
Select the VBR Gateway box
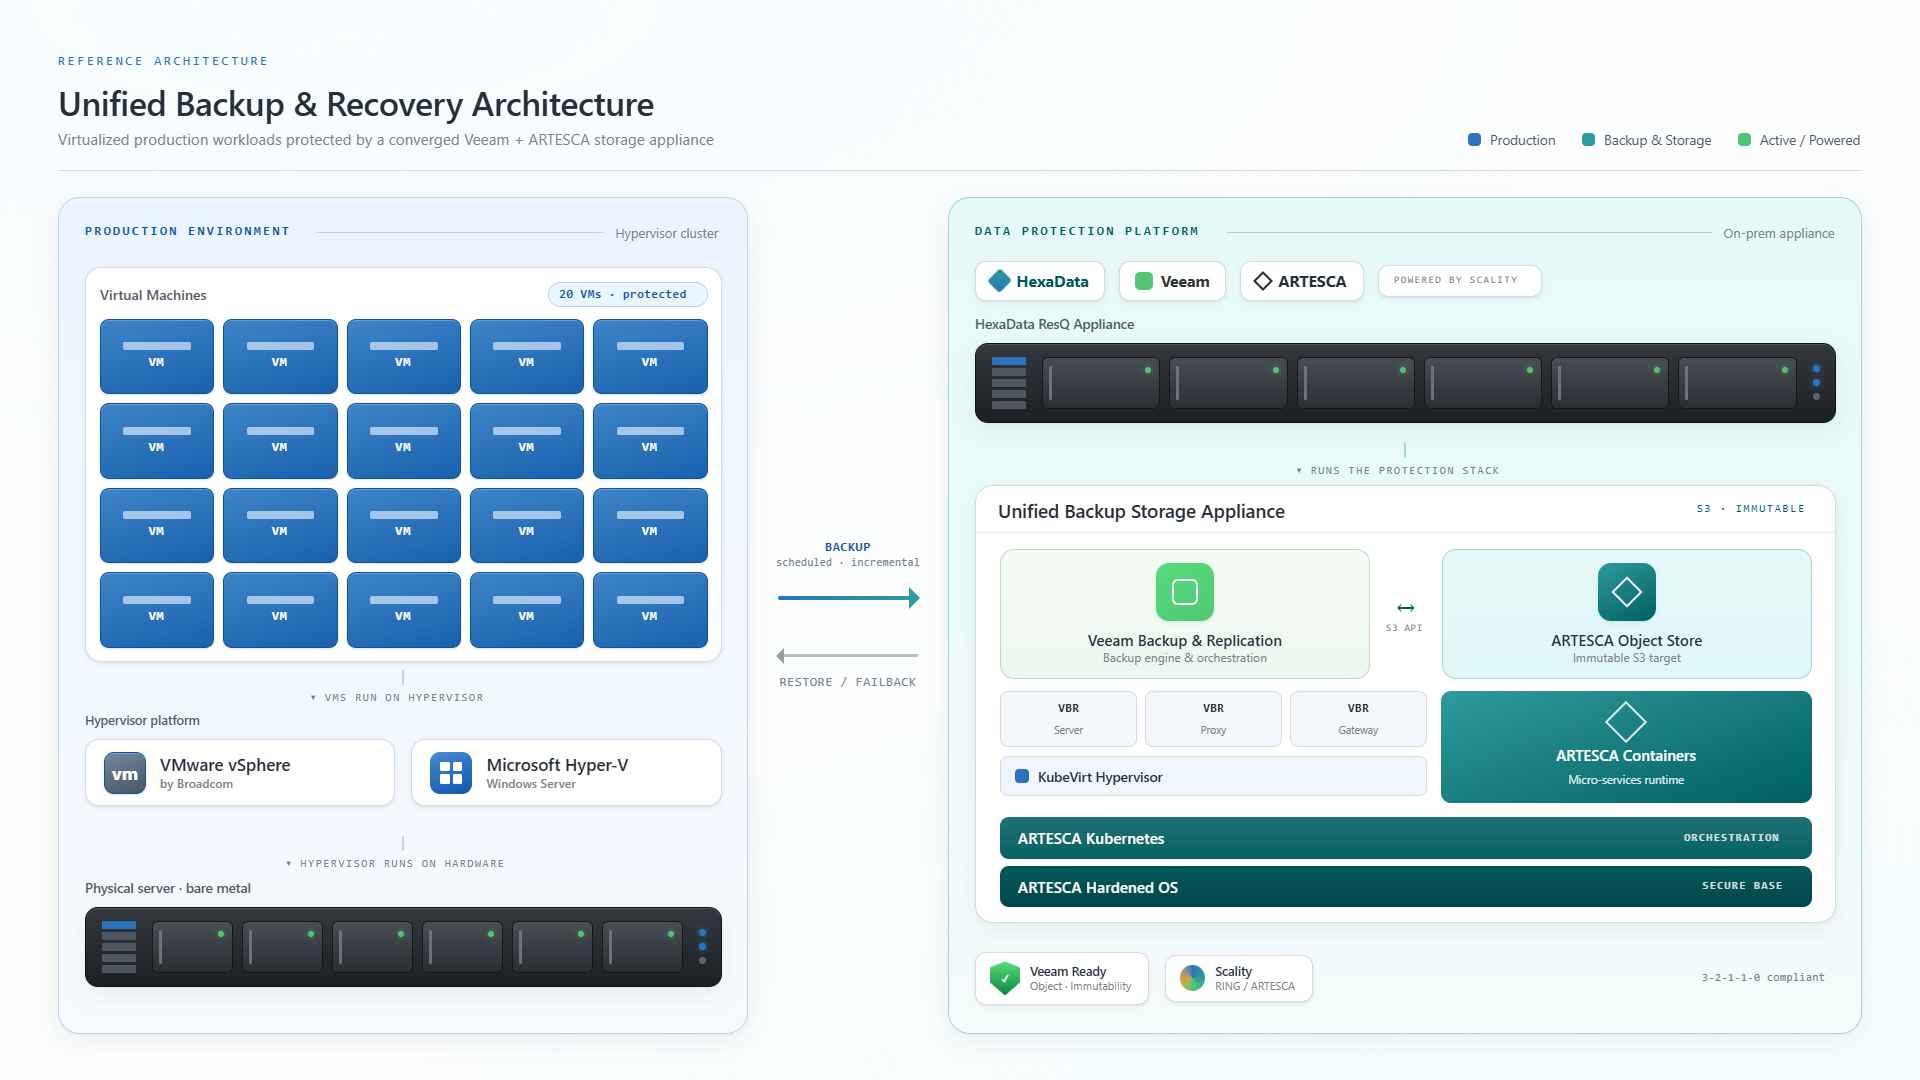point(1358,719)
